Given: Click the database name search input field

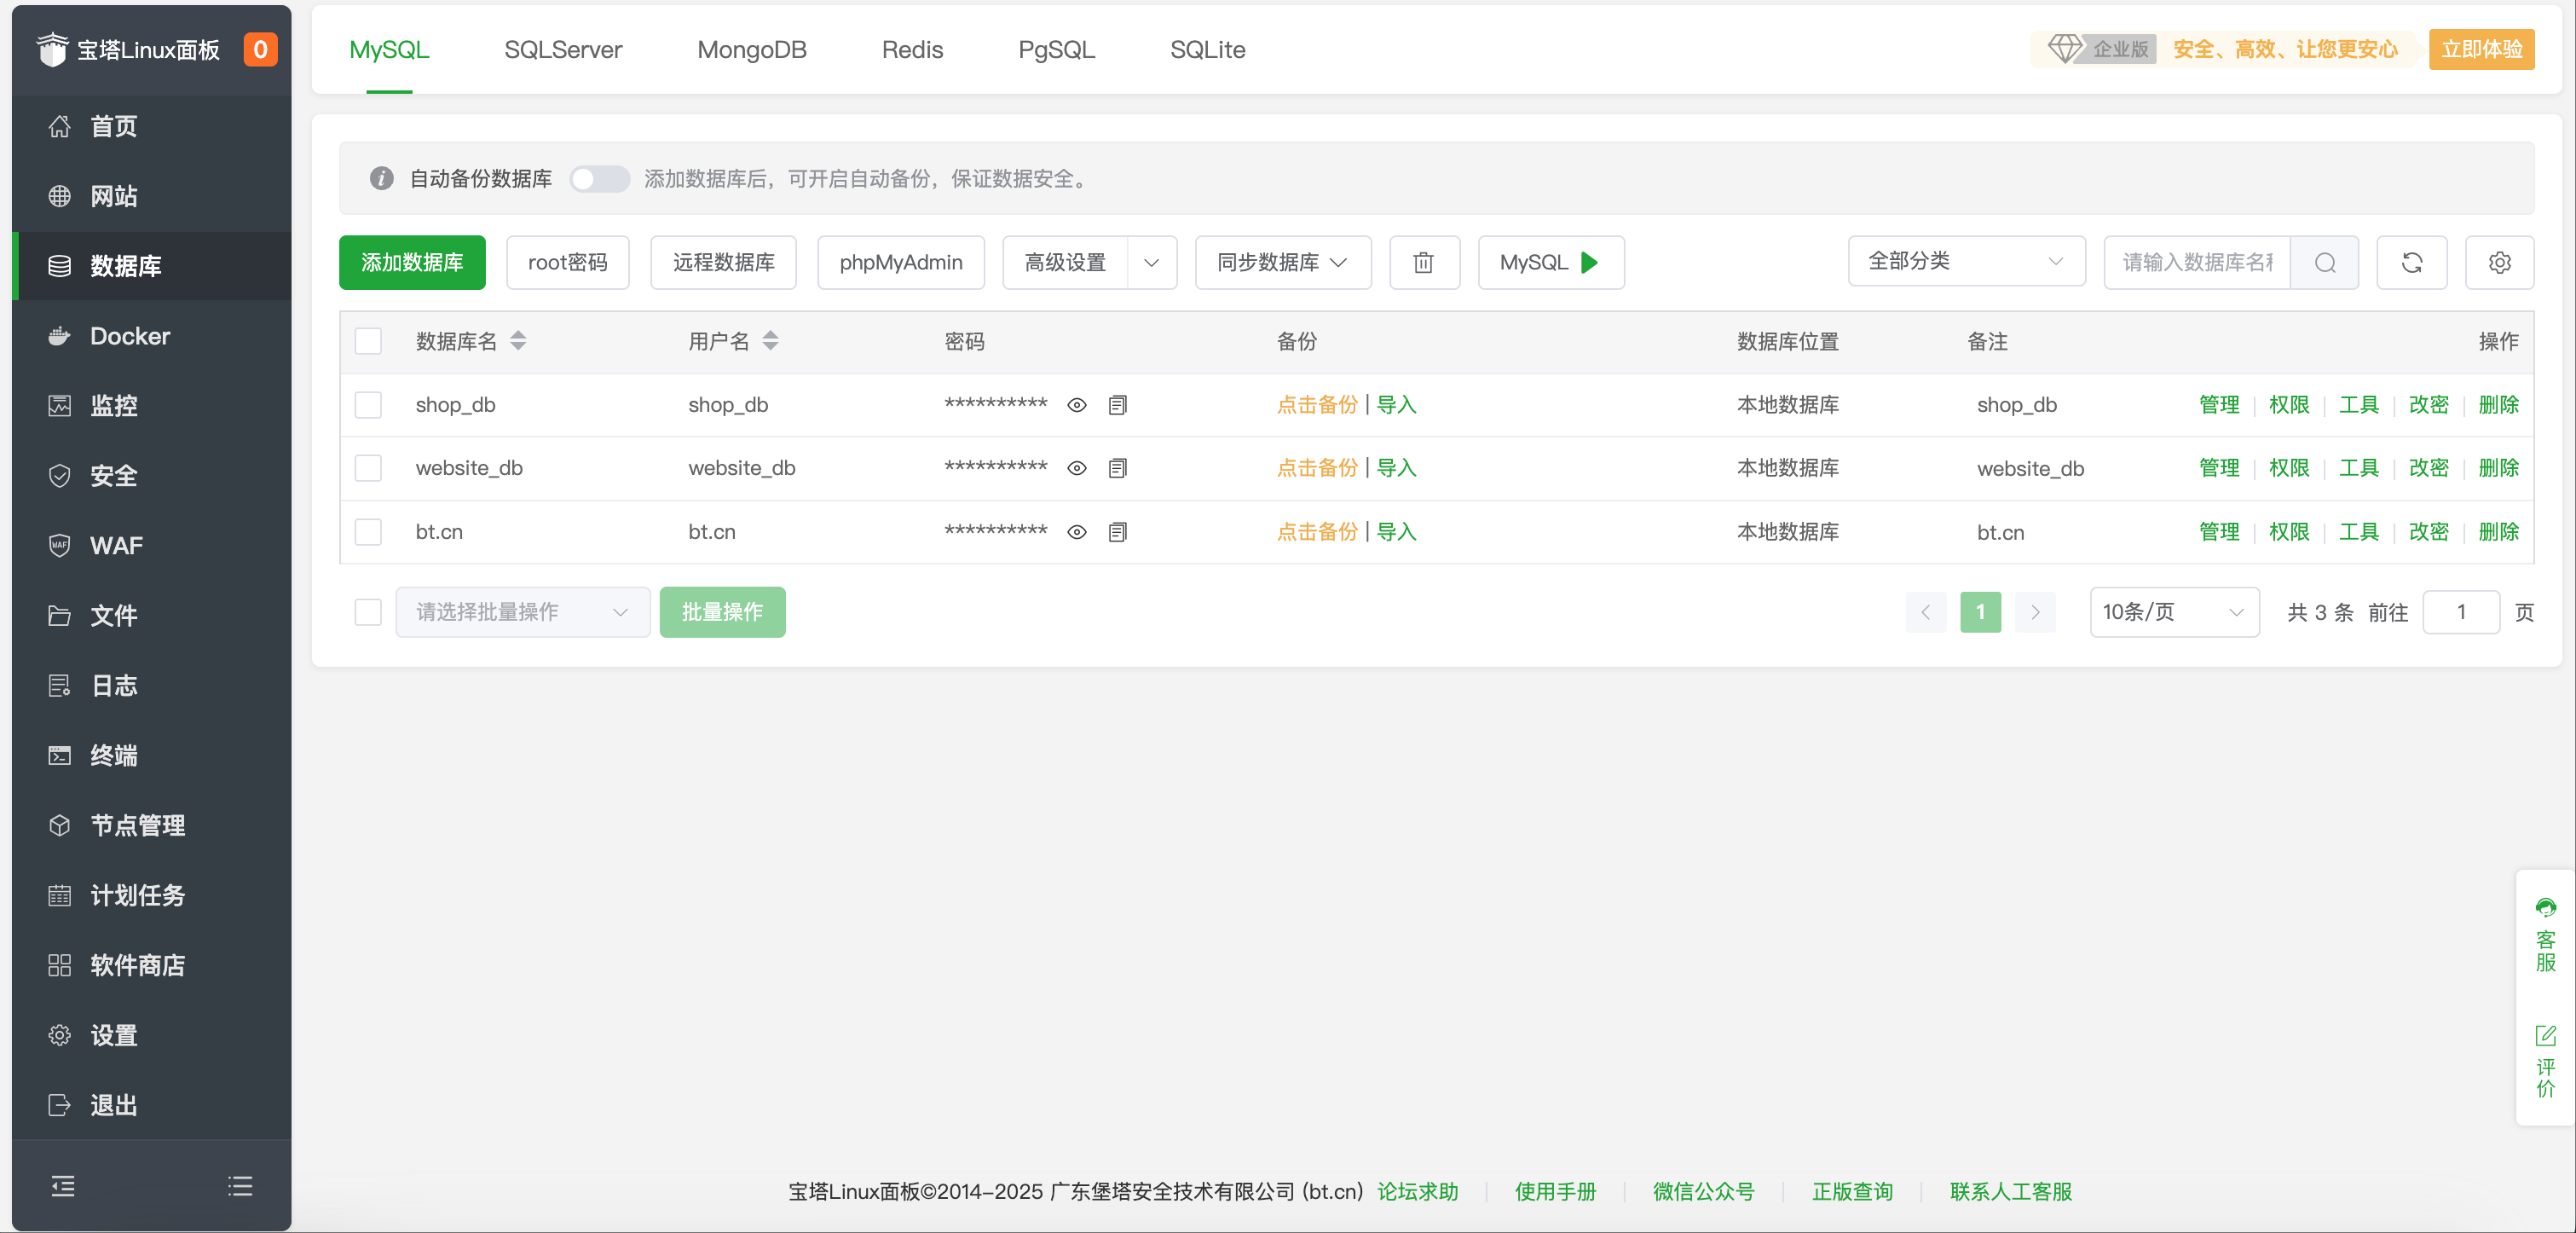Looking at the screenshot, I should pyautogui.click(x=2200, y=262).
